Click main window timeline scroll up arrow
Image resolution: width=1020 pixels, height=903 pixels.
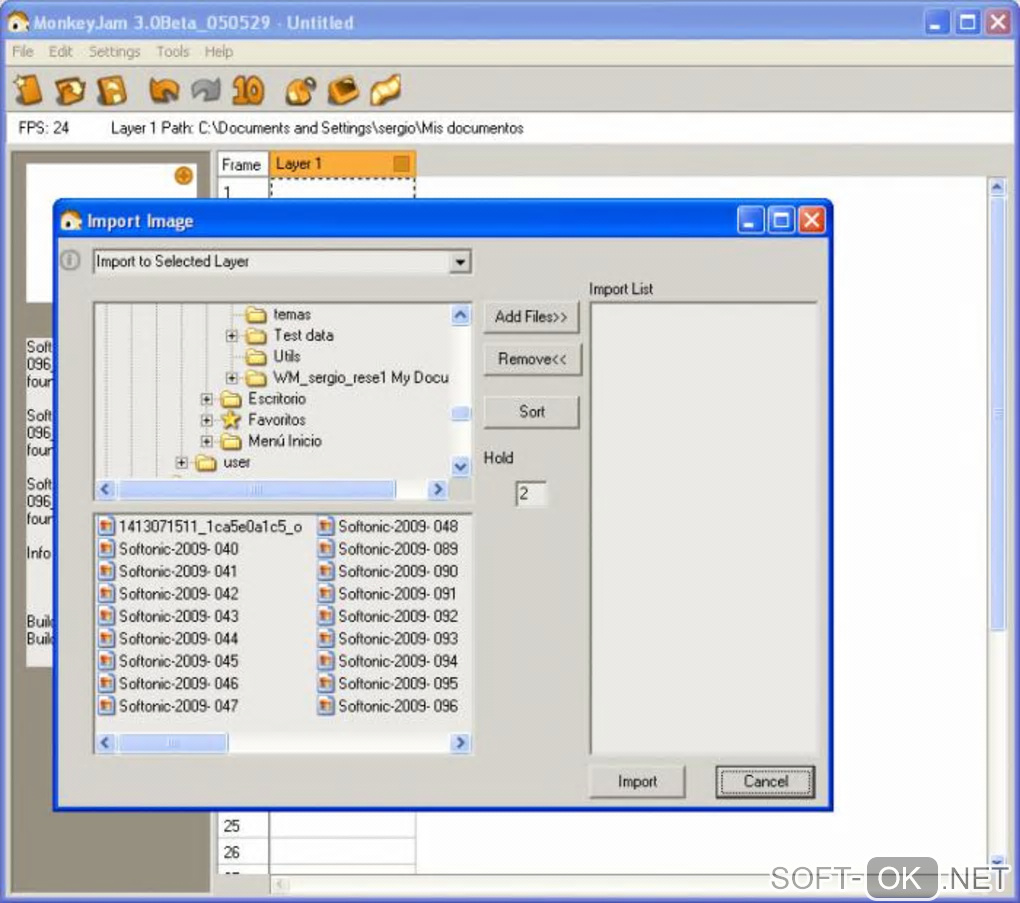click(x=997, y=187)
